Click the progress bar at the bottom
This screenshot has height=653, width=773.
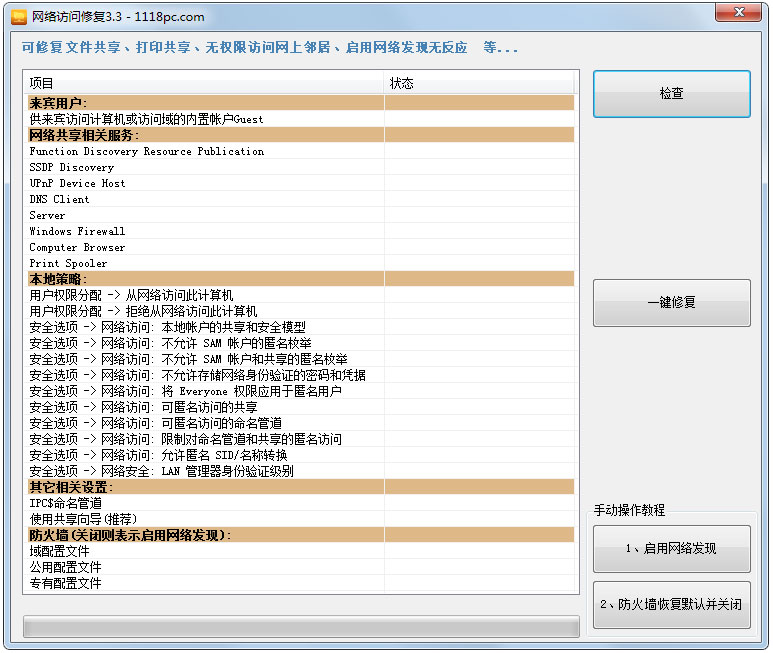click(x=301, y=627)
